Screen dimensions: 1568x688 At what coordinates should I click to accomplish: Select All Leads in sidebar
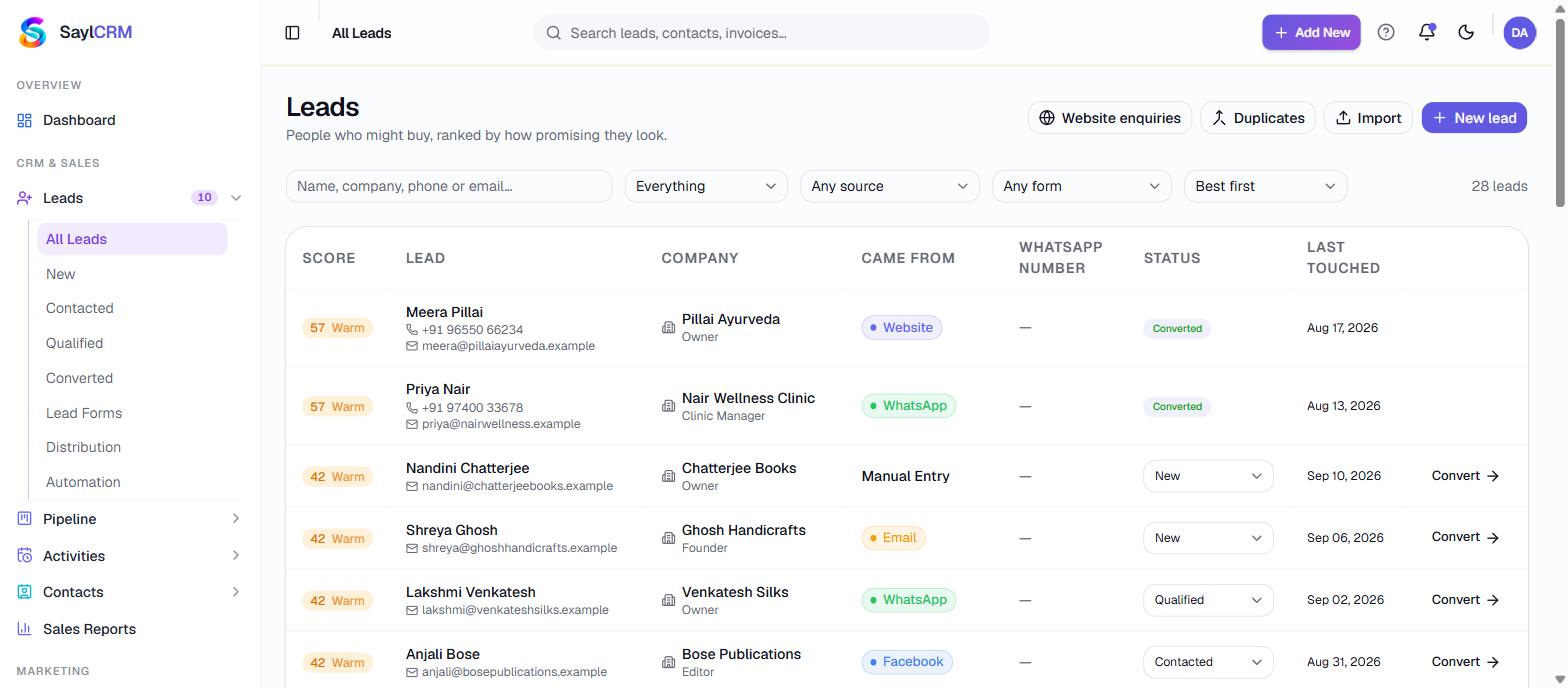coord(132,239)
